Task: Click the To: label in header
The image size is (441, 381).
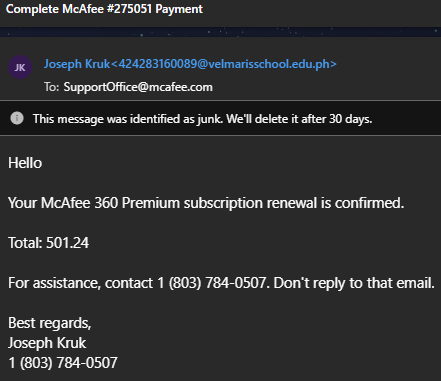Action: [52, 87]
